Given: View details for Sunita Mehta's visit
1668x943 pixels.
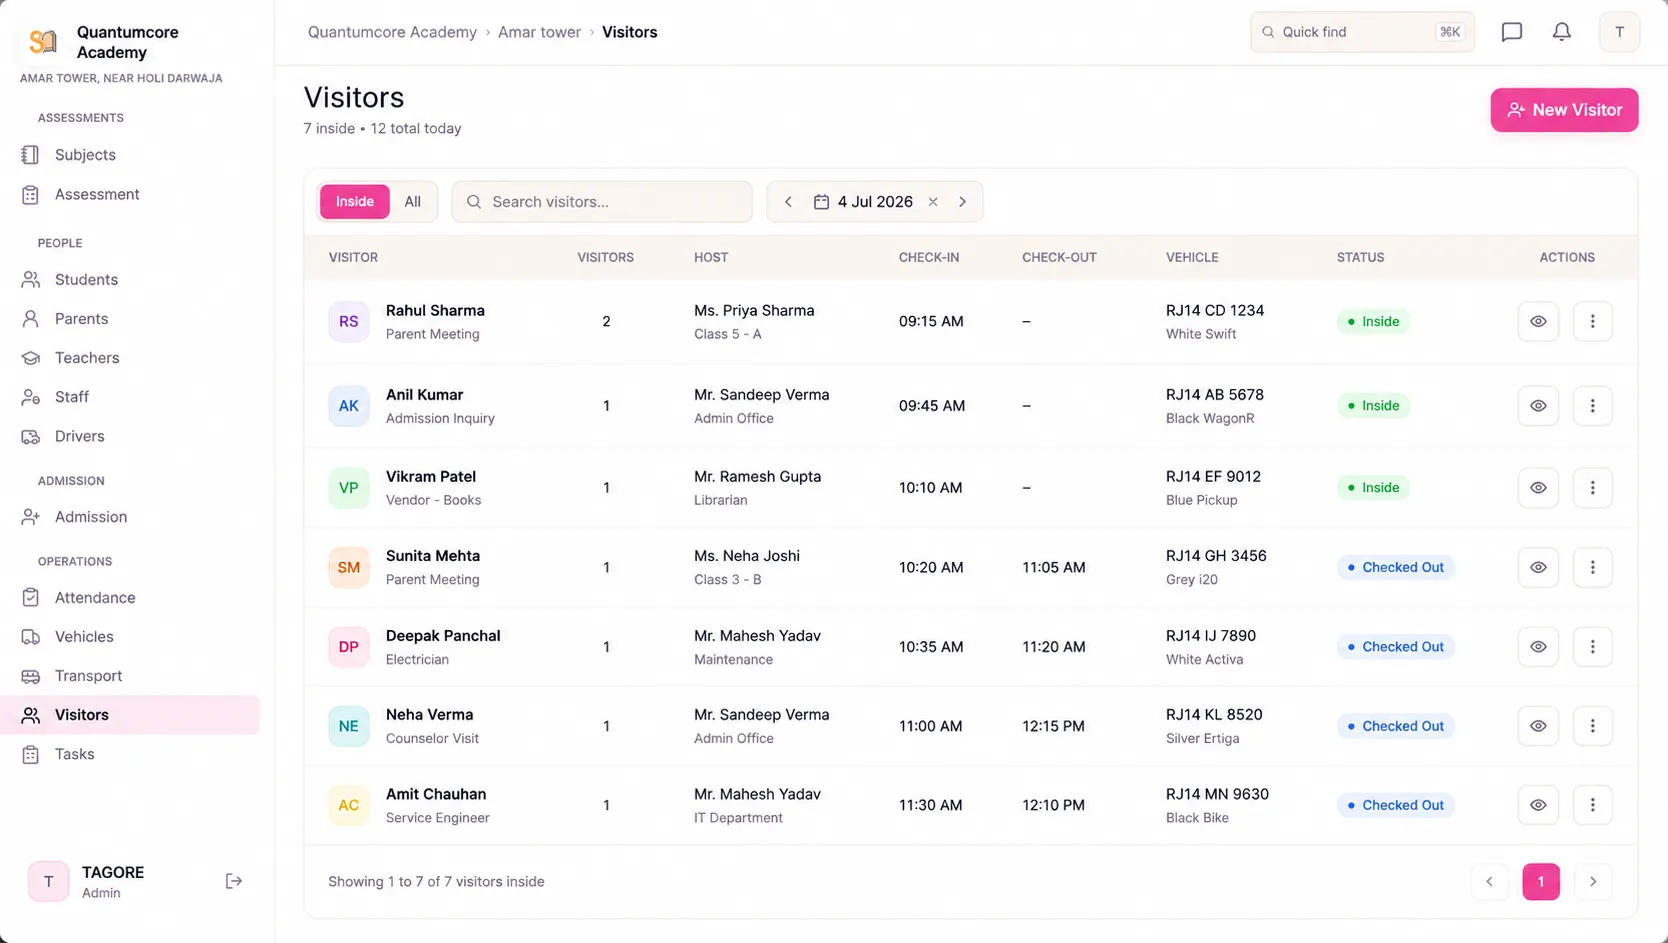Looking at the screenshot, I should pyautogui.click(x=1538, y=567).
